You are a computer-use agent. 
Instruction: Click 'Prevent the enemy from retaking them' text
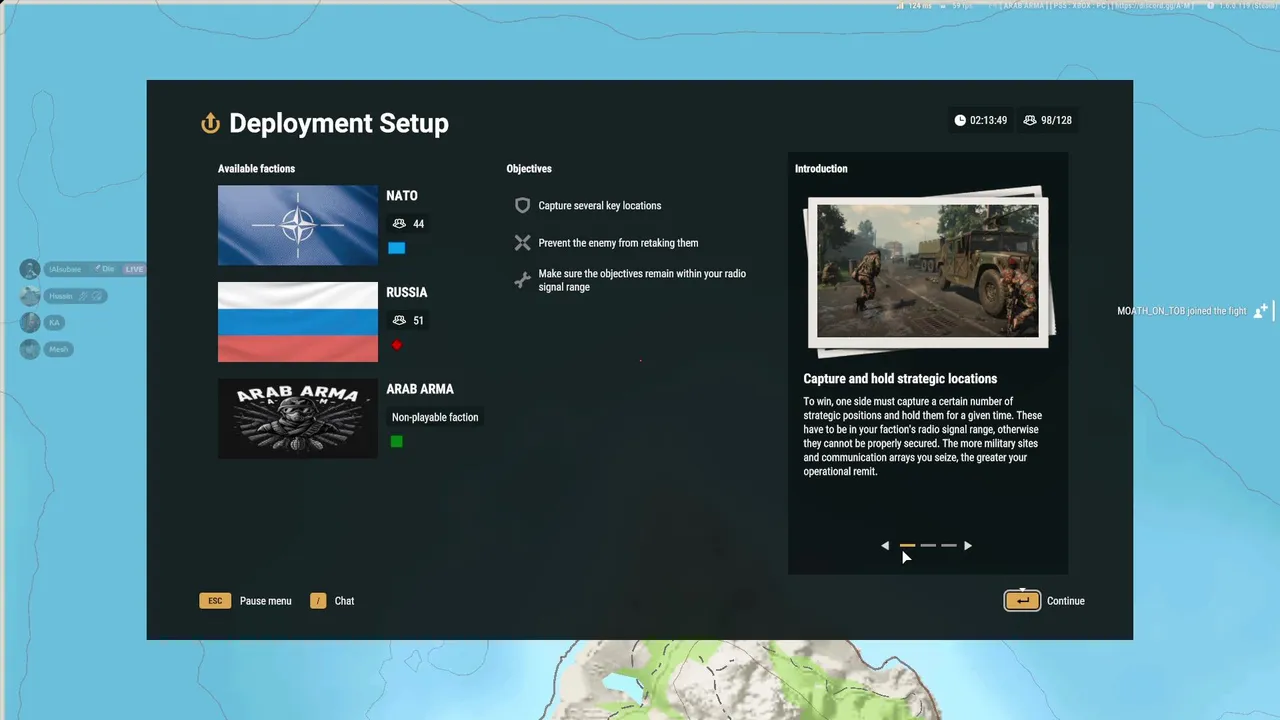pos(618,243)
